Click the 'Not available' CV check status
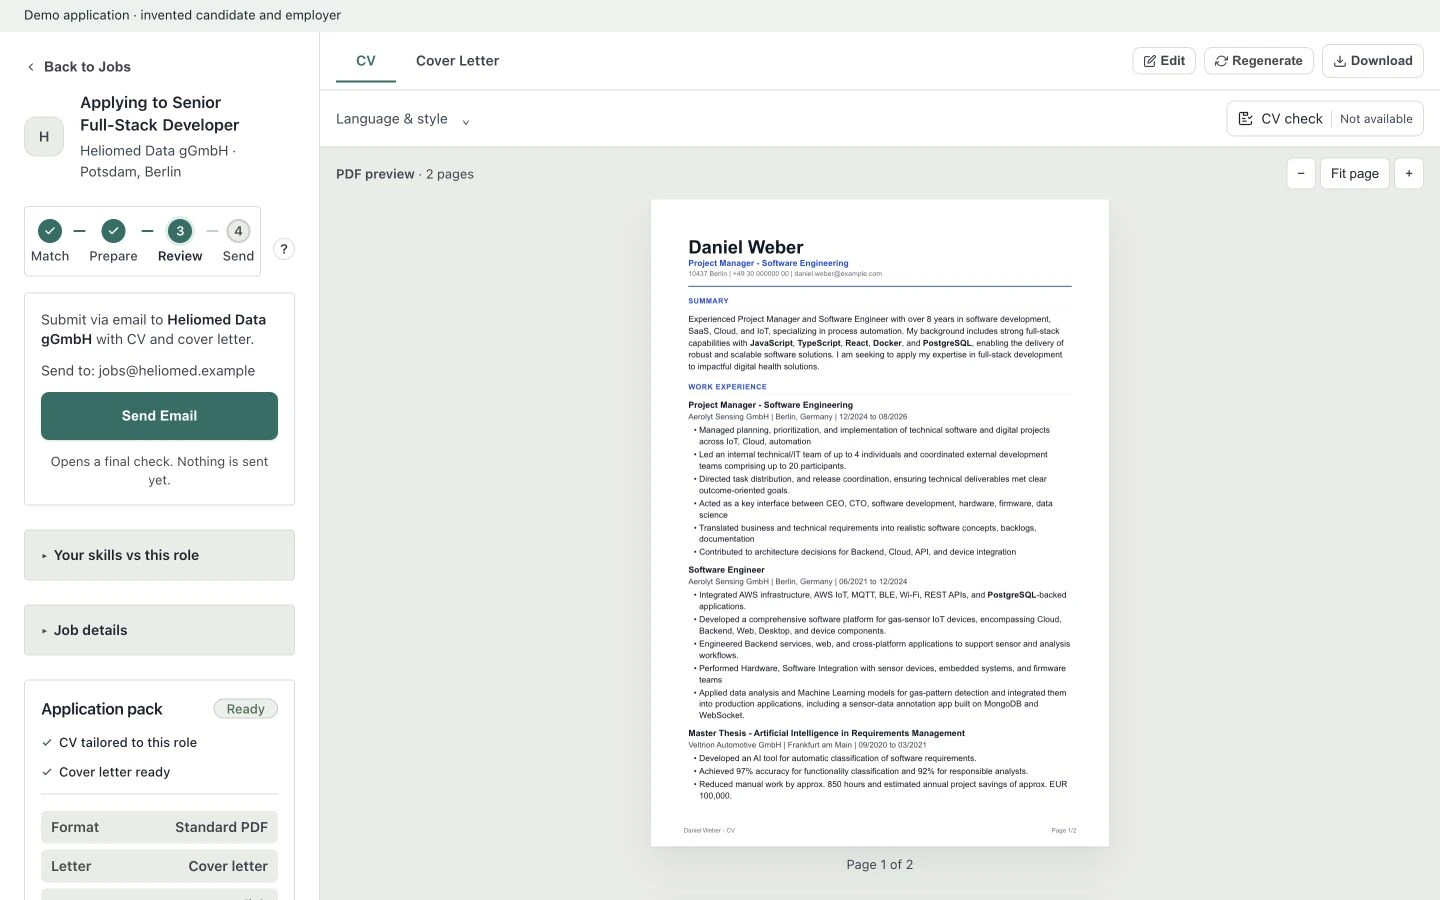Screen dimensions: 1440x900 click(x=1376, y=119)
